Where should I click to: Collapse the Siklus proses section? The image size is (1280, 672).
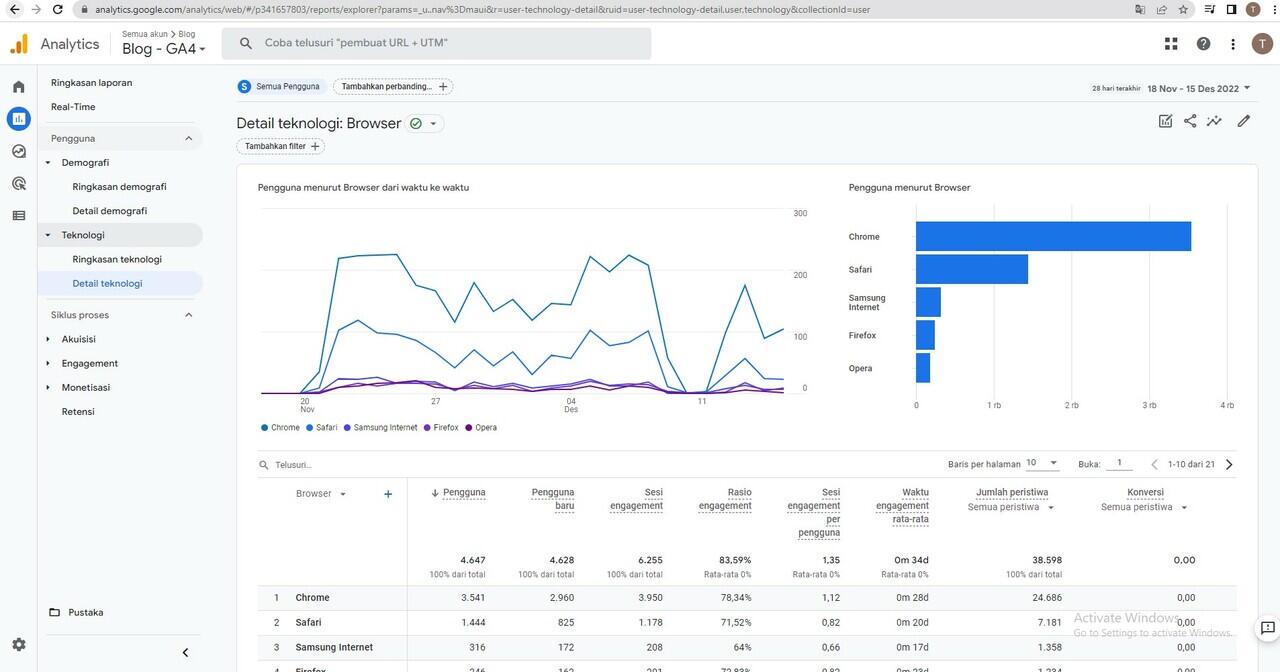pyautogui.click(x=189, y=315)
